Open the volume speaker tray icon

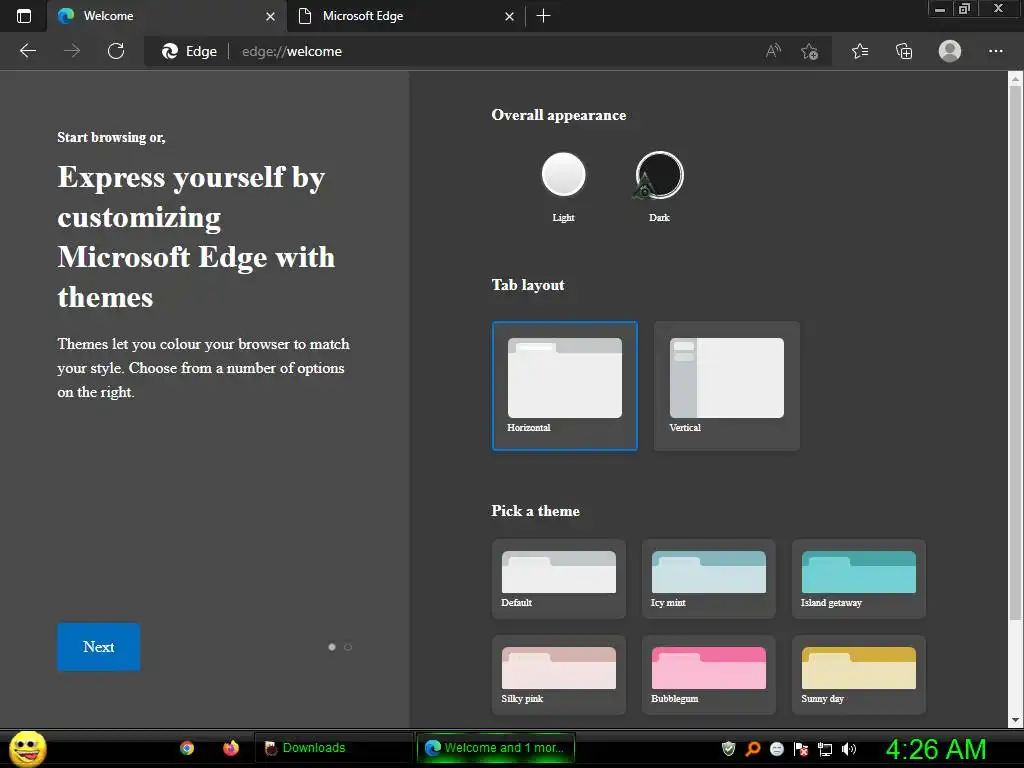point(848,748)
